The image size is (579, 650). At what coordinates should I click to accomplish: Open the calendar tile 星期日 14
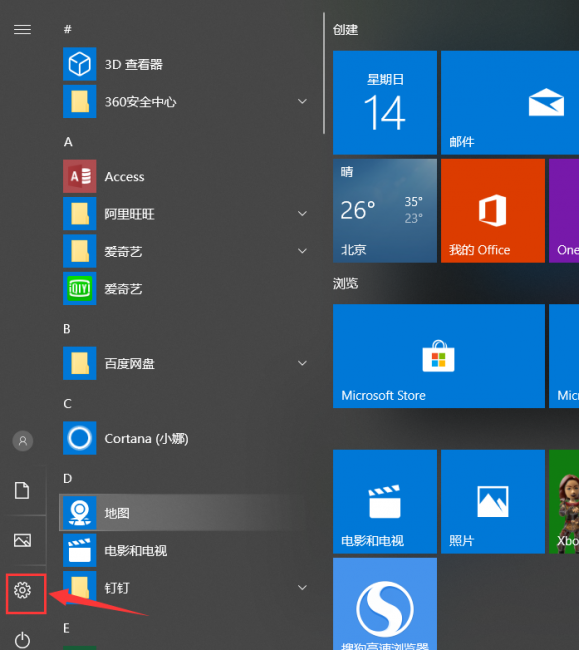click(385, 103)
